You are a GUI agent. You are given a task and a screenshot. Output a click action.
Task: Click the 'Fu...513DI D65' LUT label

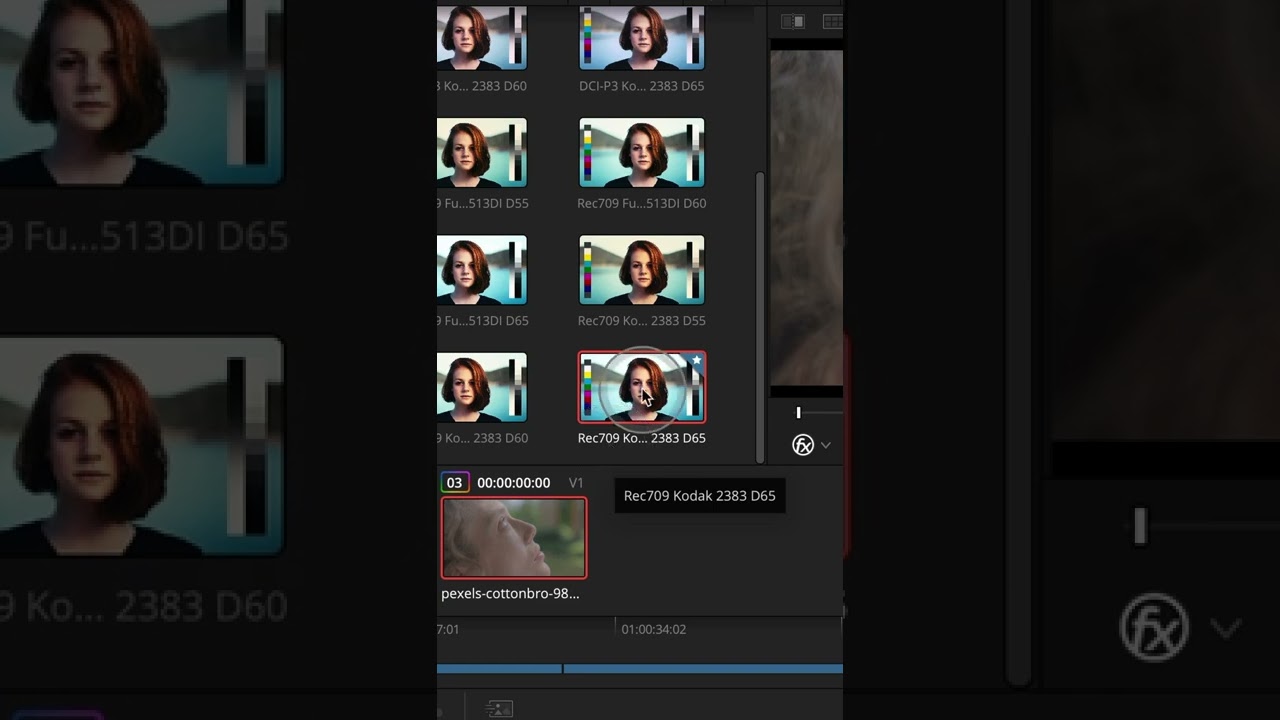tap(483, 321)
